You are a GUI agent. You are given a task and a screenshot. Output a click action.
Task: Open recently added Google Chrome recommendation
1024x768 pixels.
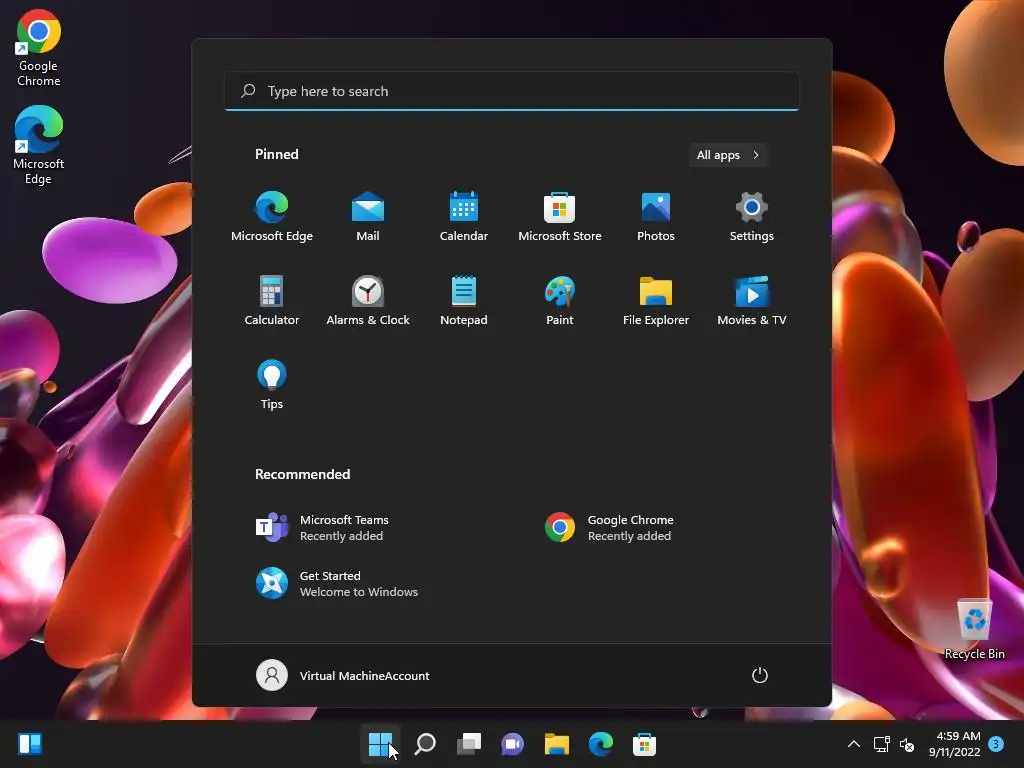coord(609,528)
